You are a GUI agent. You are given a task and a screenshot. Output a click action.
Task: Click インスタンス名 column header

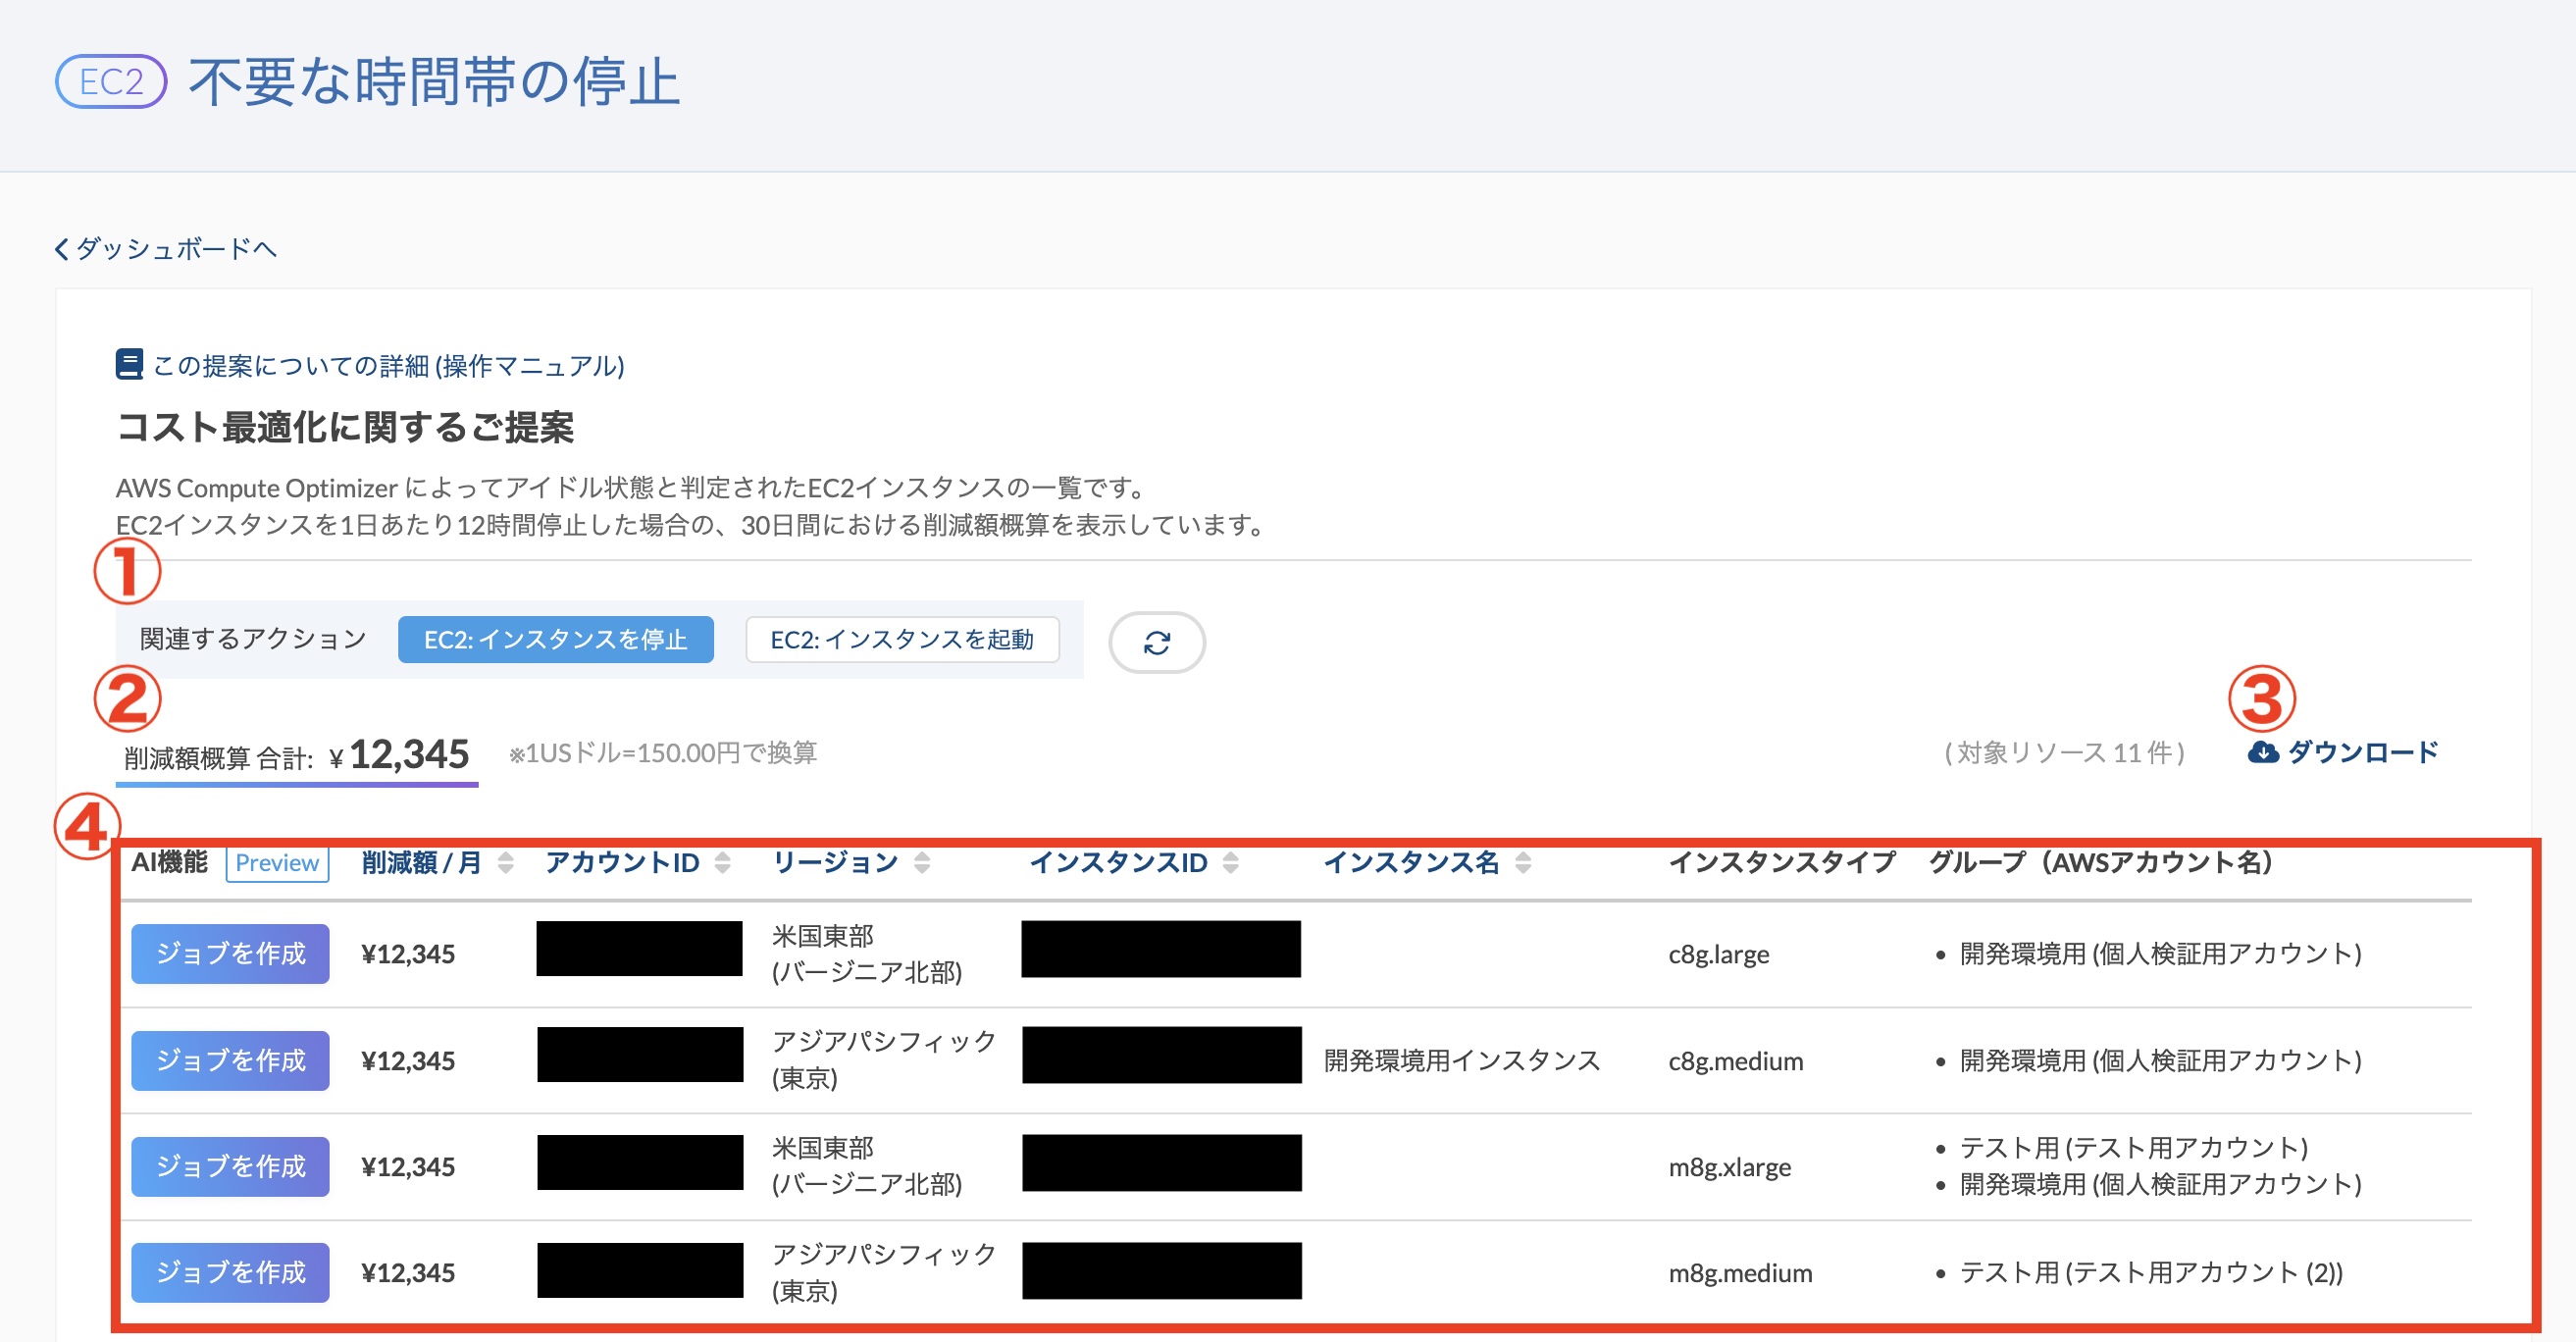[1411, 862]
